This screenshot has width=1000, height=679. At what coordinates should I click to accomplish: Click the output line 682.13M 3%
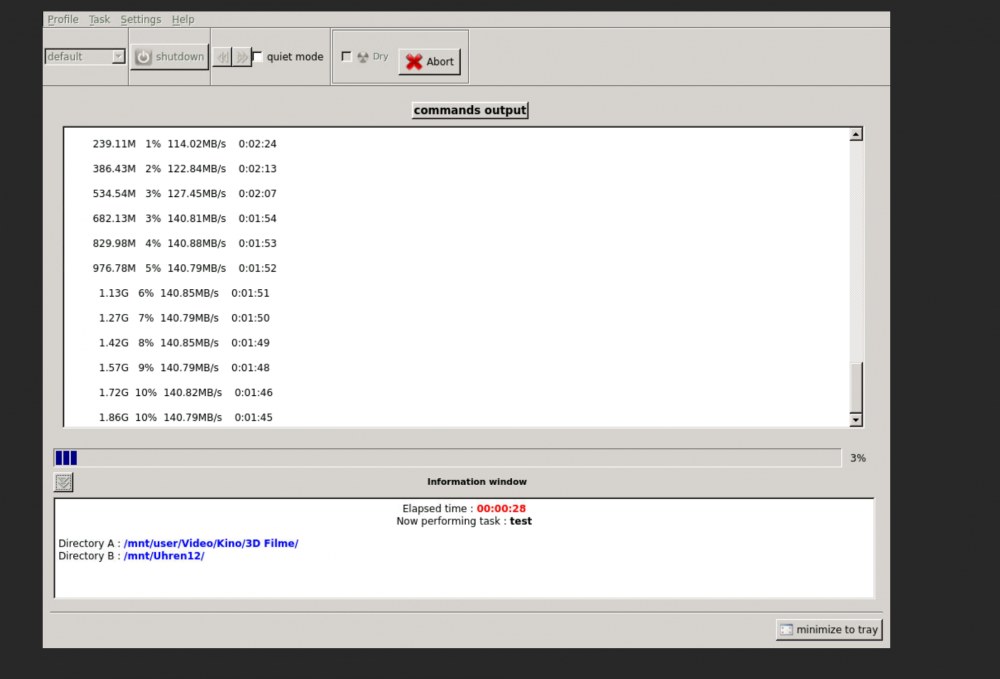pyautogui.click(x=184, y=219)
